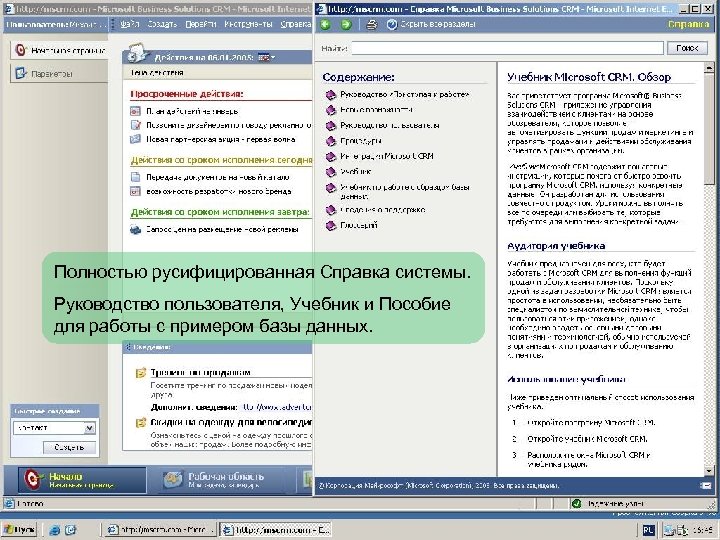Open overdue activity 'Позвоните дизайнерам'

point(228,125)
